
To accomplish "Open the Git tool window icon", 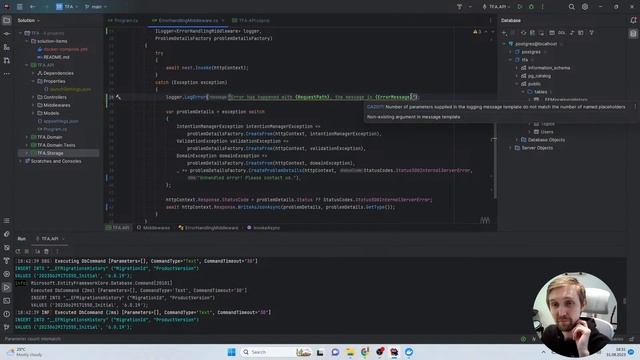I will click(x=7, y=327).
